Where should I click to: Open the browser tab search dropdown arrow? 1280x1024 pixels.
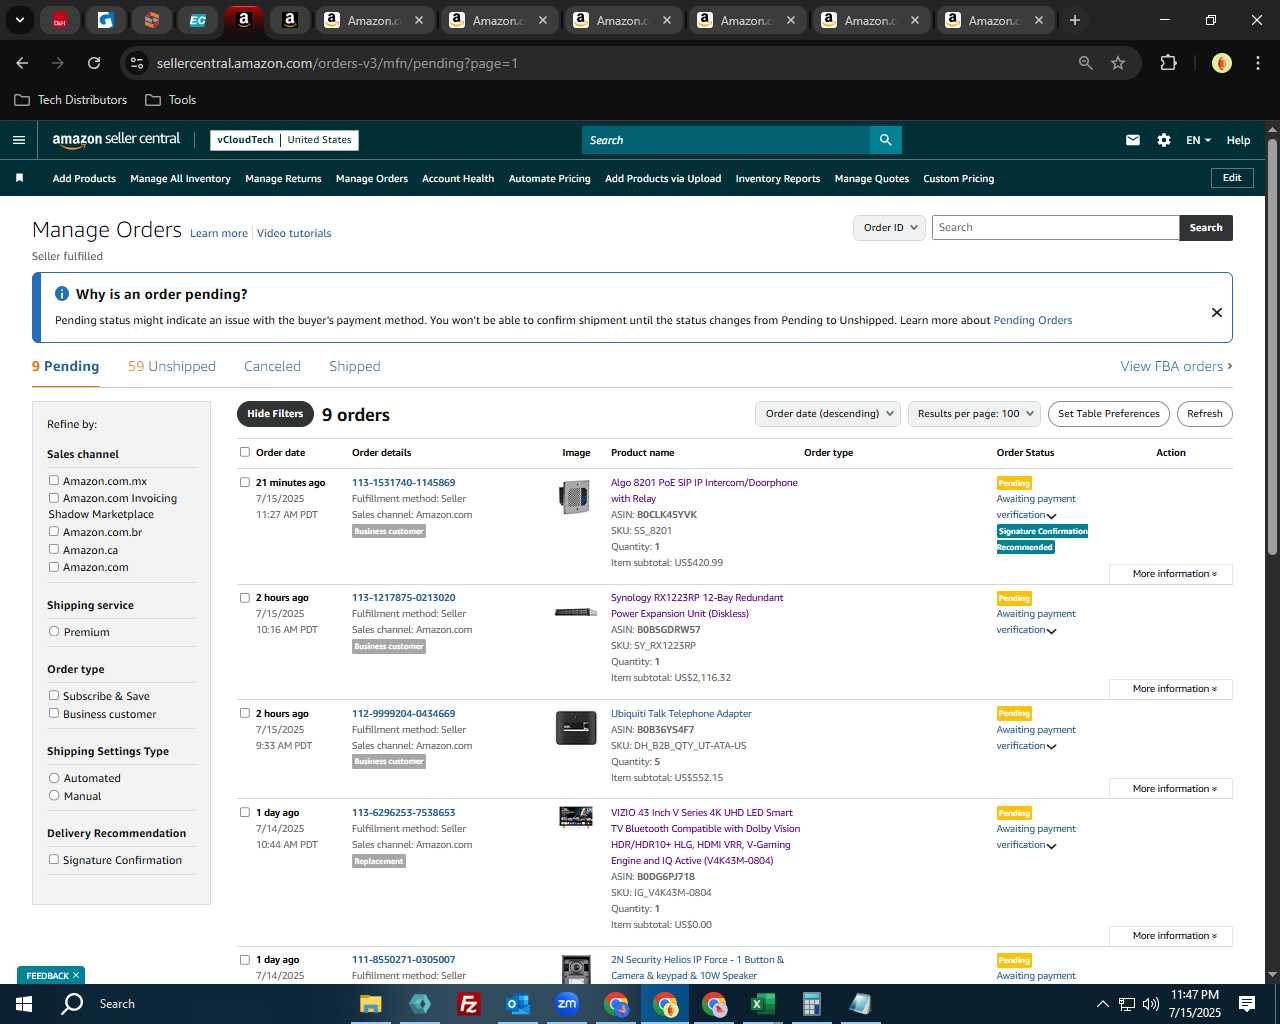coord(20,20)
